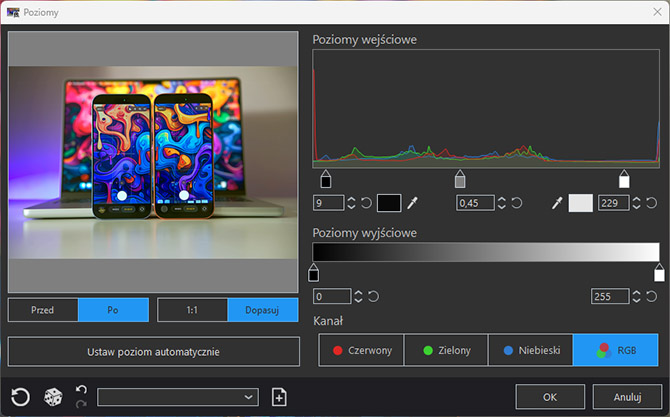Image resolution: width=670 pixels, height=417 pixels.
Task: Reset the input black level 9
Action: coord(366,203)
